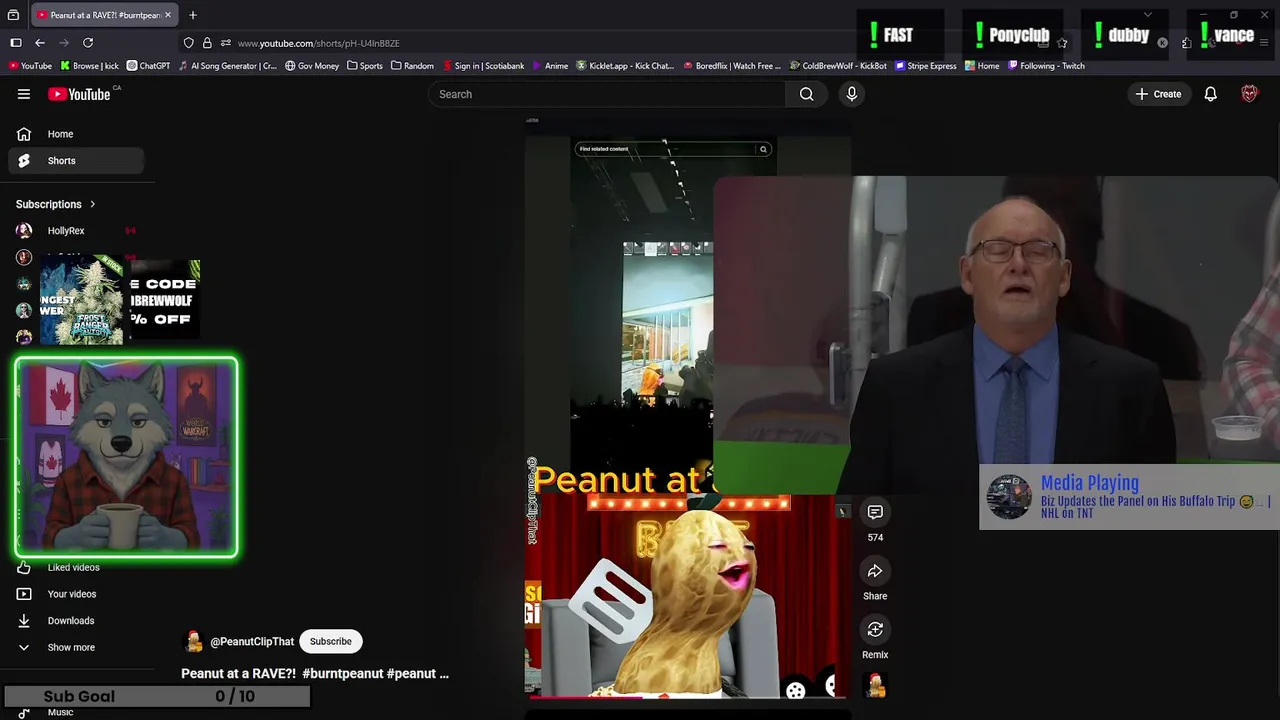Open the Create menu

click(x=1158, y=94)
